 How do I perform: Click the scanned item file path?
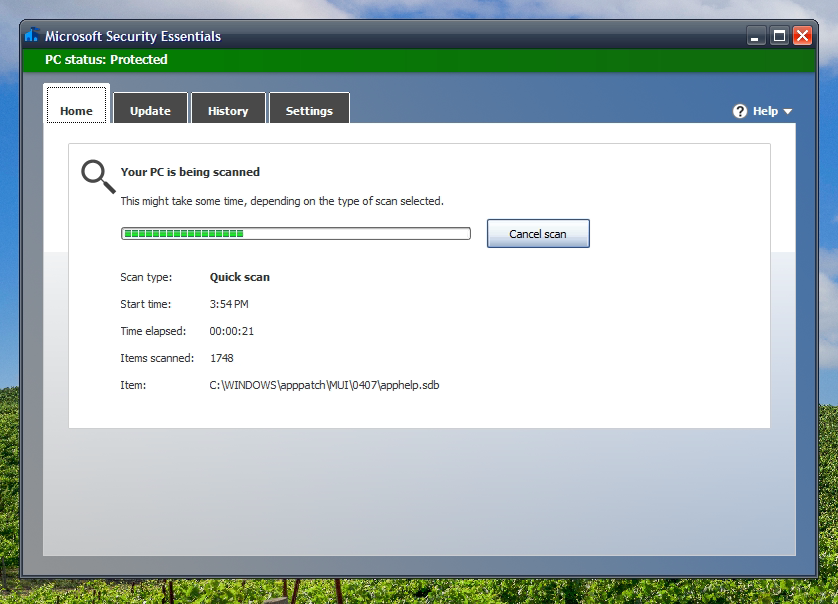[x=324, y=385]
